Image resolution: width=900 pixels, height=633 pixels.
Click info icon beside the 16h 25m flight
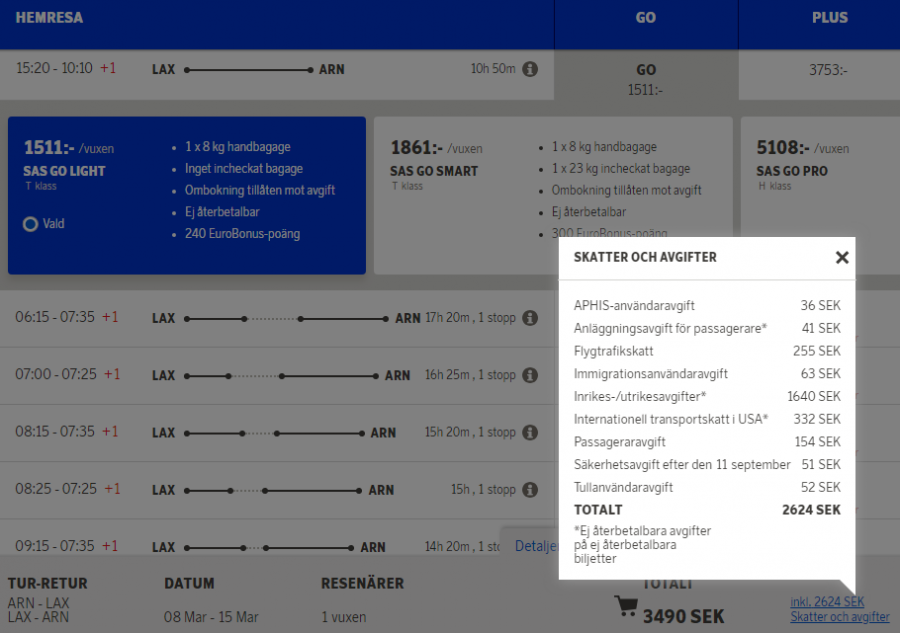point(530,375)
